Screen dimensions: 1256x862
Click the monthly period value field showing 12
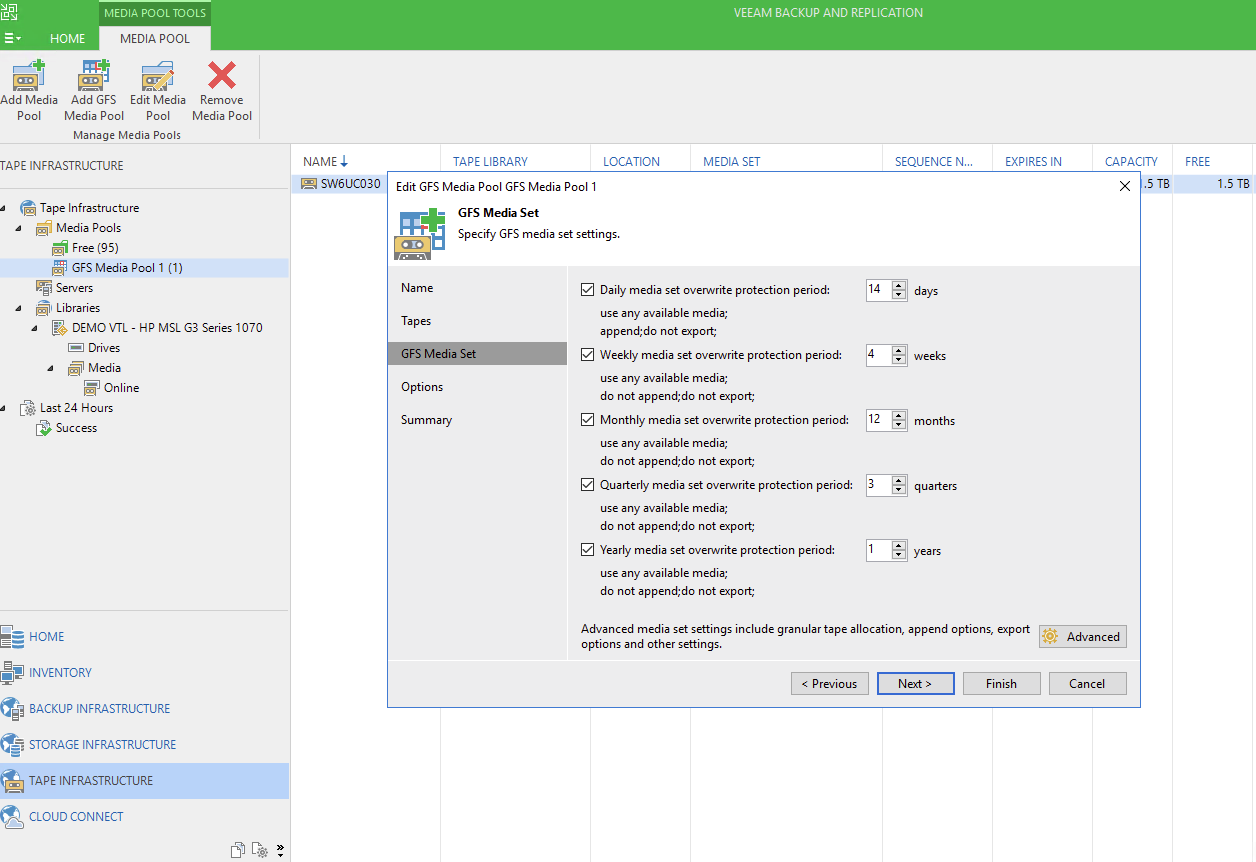[x=879, y=420]
